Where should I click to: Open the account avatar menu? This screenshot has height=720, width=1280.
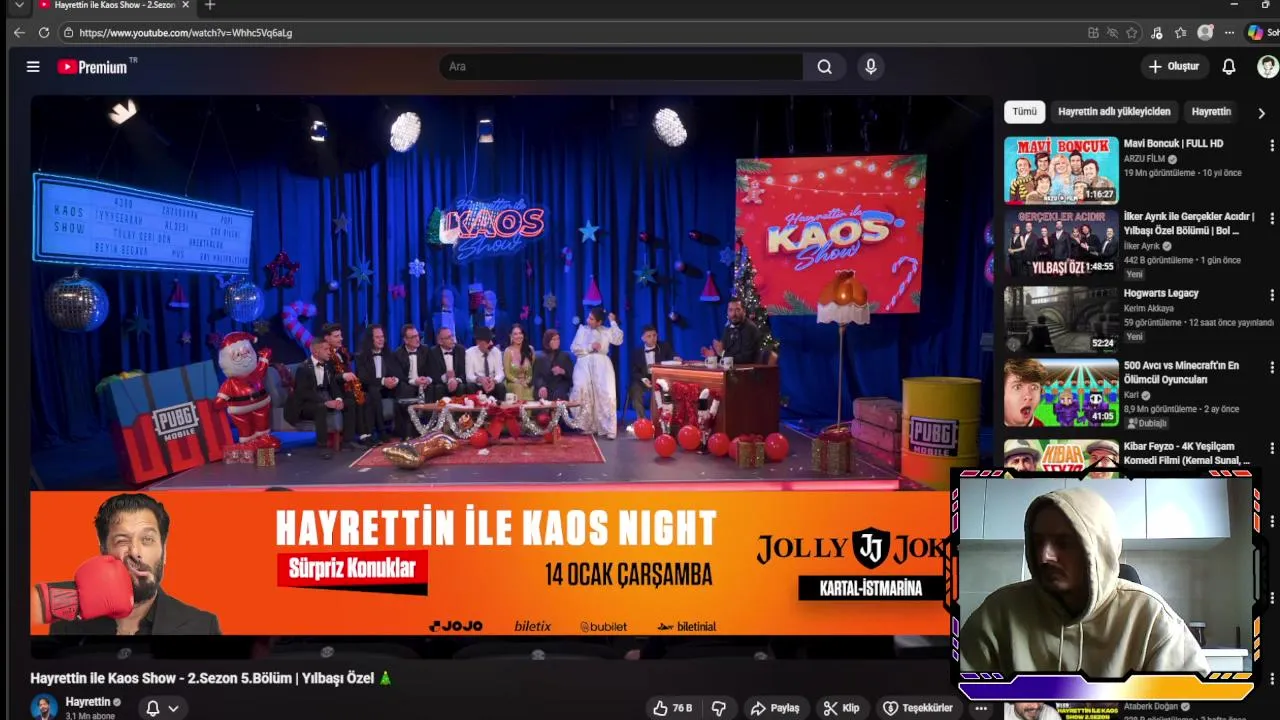click(1267, 67)
